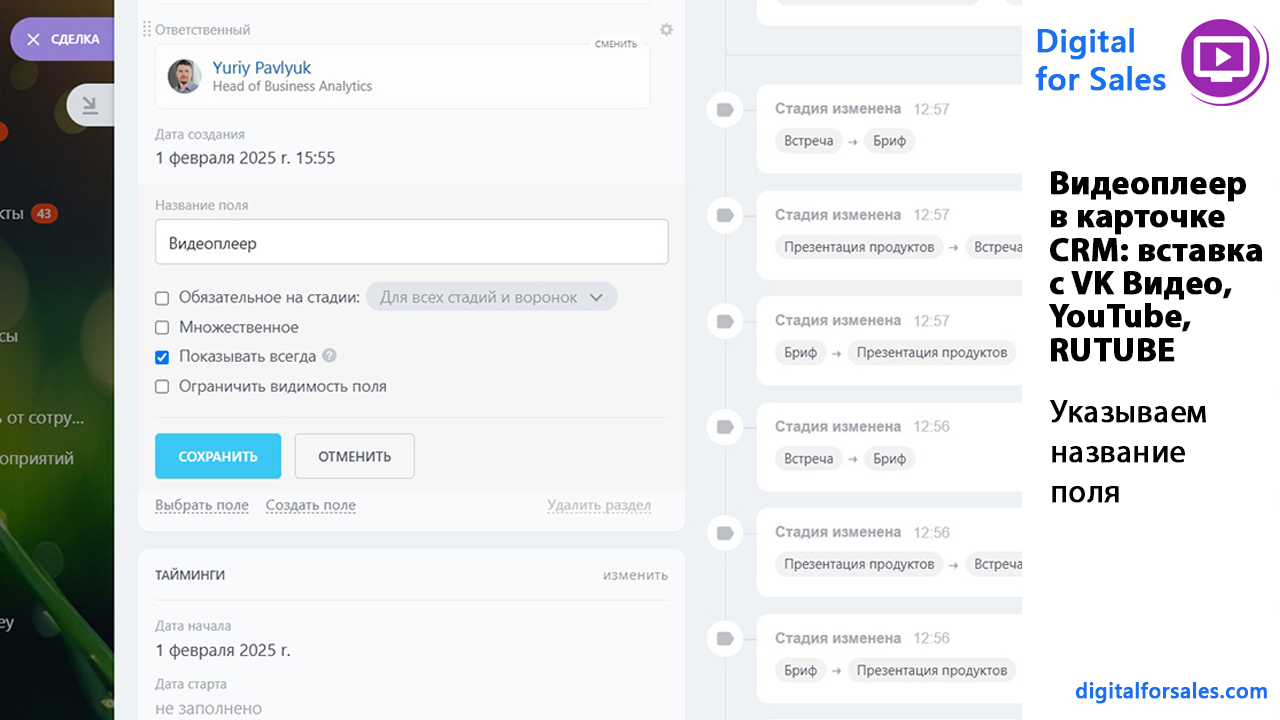Tick the Множественное checkbox
1280x720 pixels.
pos(162,327)
